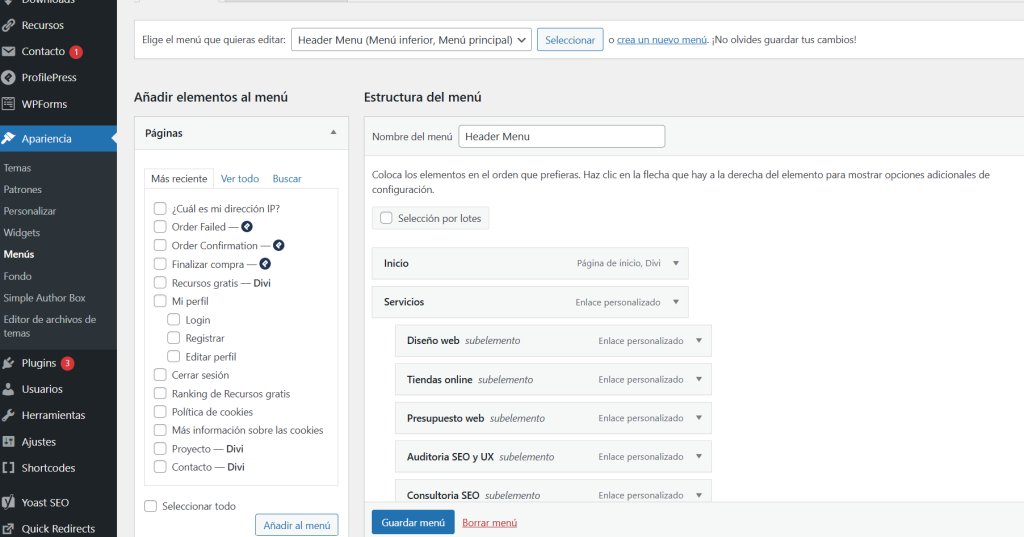Open Editor de archivos de temas
The width and height of the screenshot is (1024, 537).
click(50, 326)
